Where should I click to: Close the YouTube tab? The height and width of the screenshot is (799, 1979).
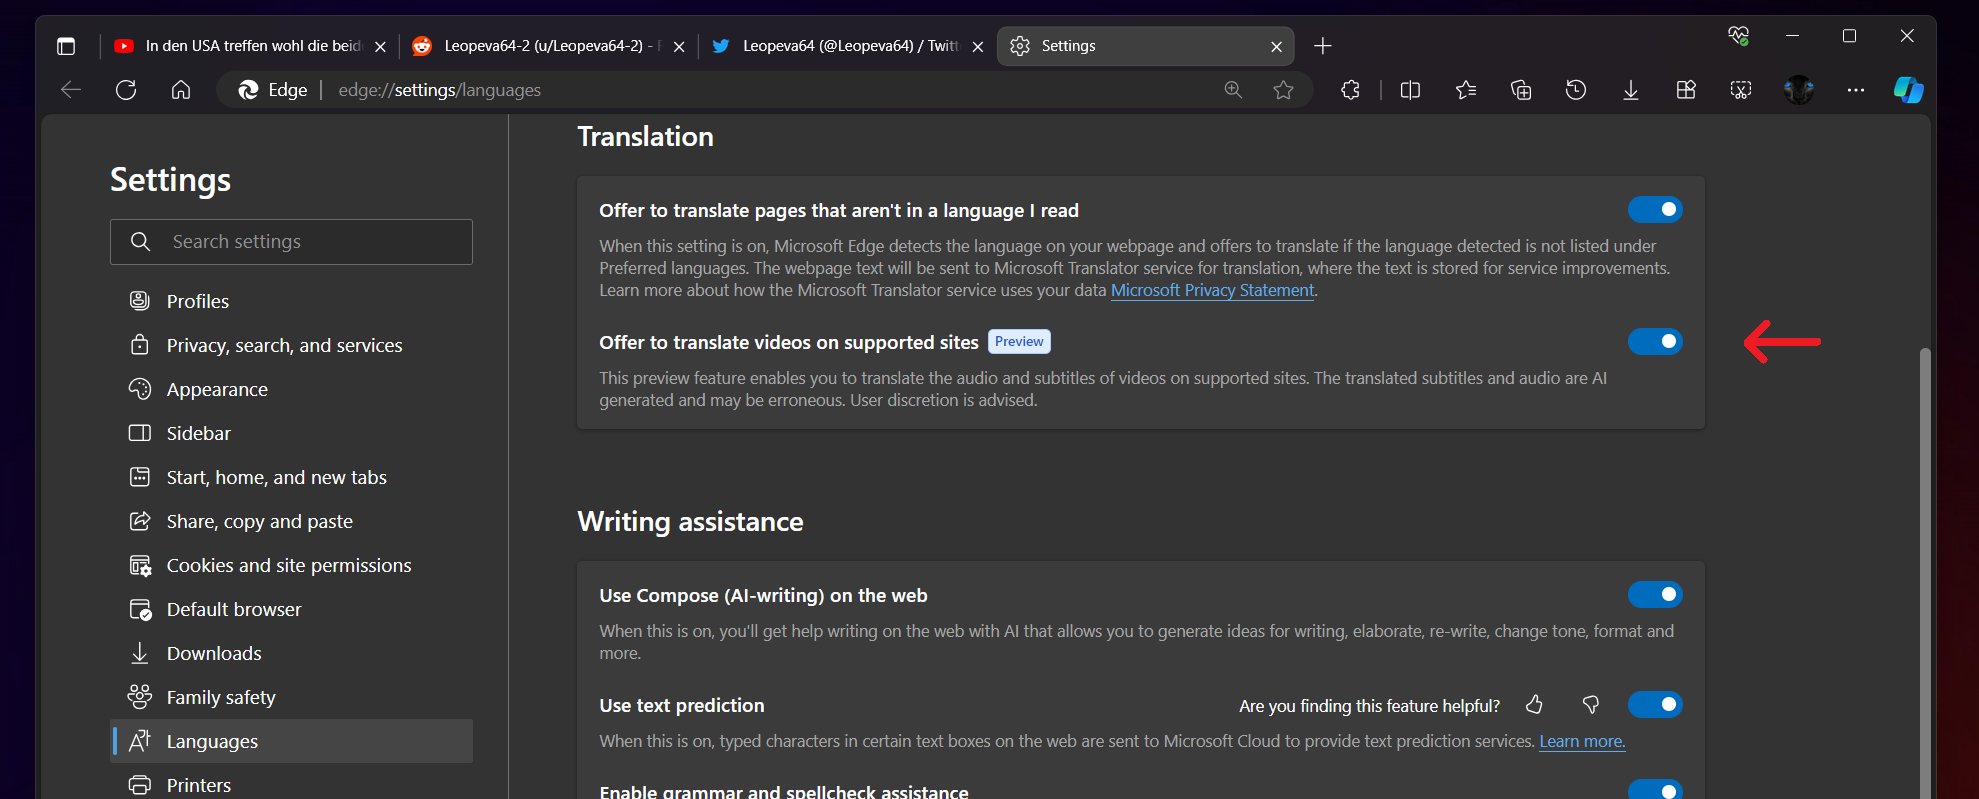[380, 46]
